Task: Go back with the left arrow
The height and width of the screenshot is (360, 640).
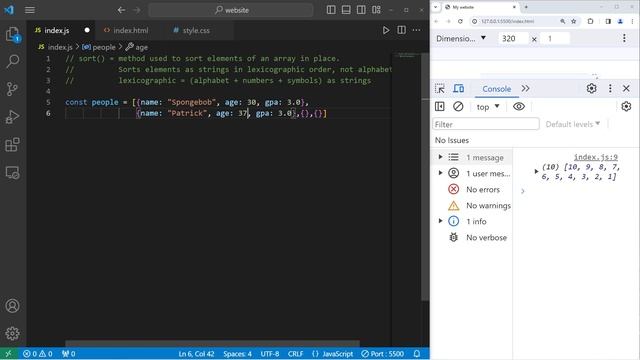Action: pyautogui.click(x=121, y=10)
